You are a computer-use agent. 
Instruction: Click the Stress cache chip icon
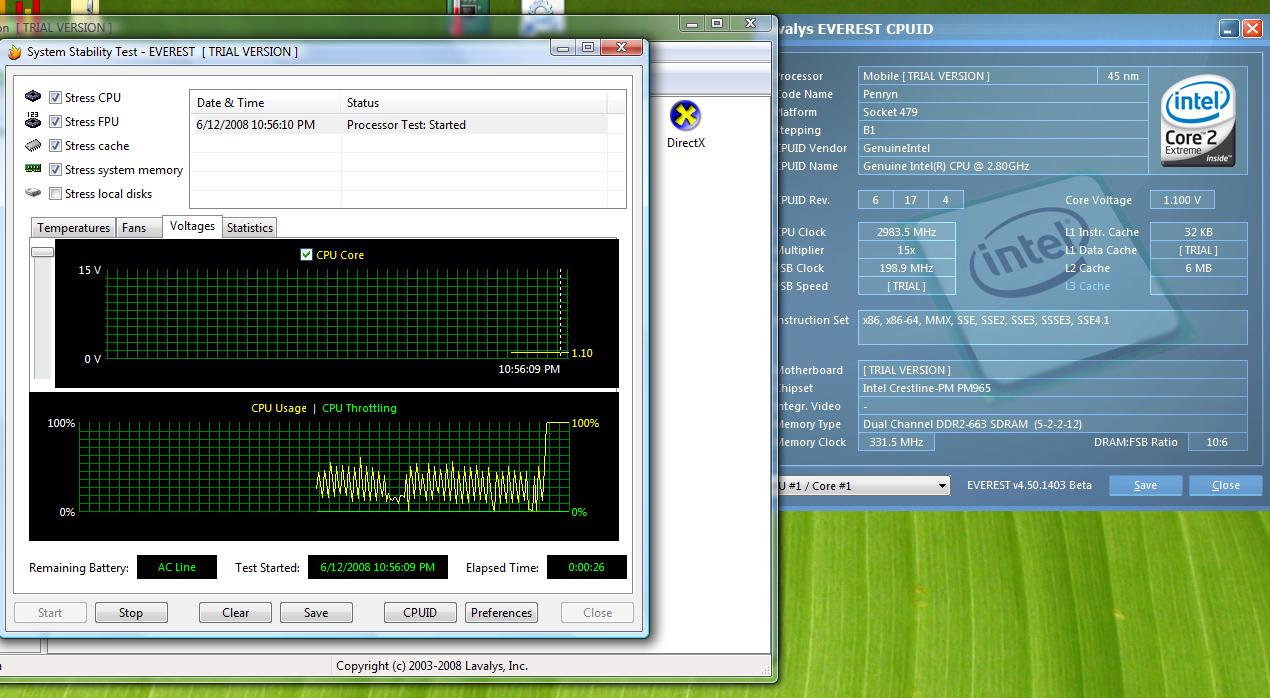[33, 145]
